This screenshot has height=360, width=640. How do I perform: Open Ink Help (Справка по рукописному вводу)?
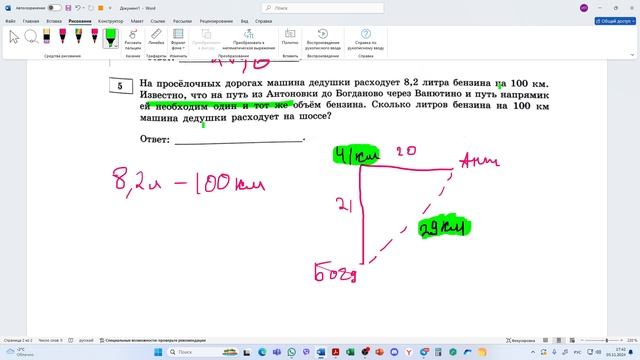click(366, 40)
